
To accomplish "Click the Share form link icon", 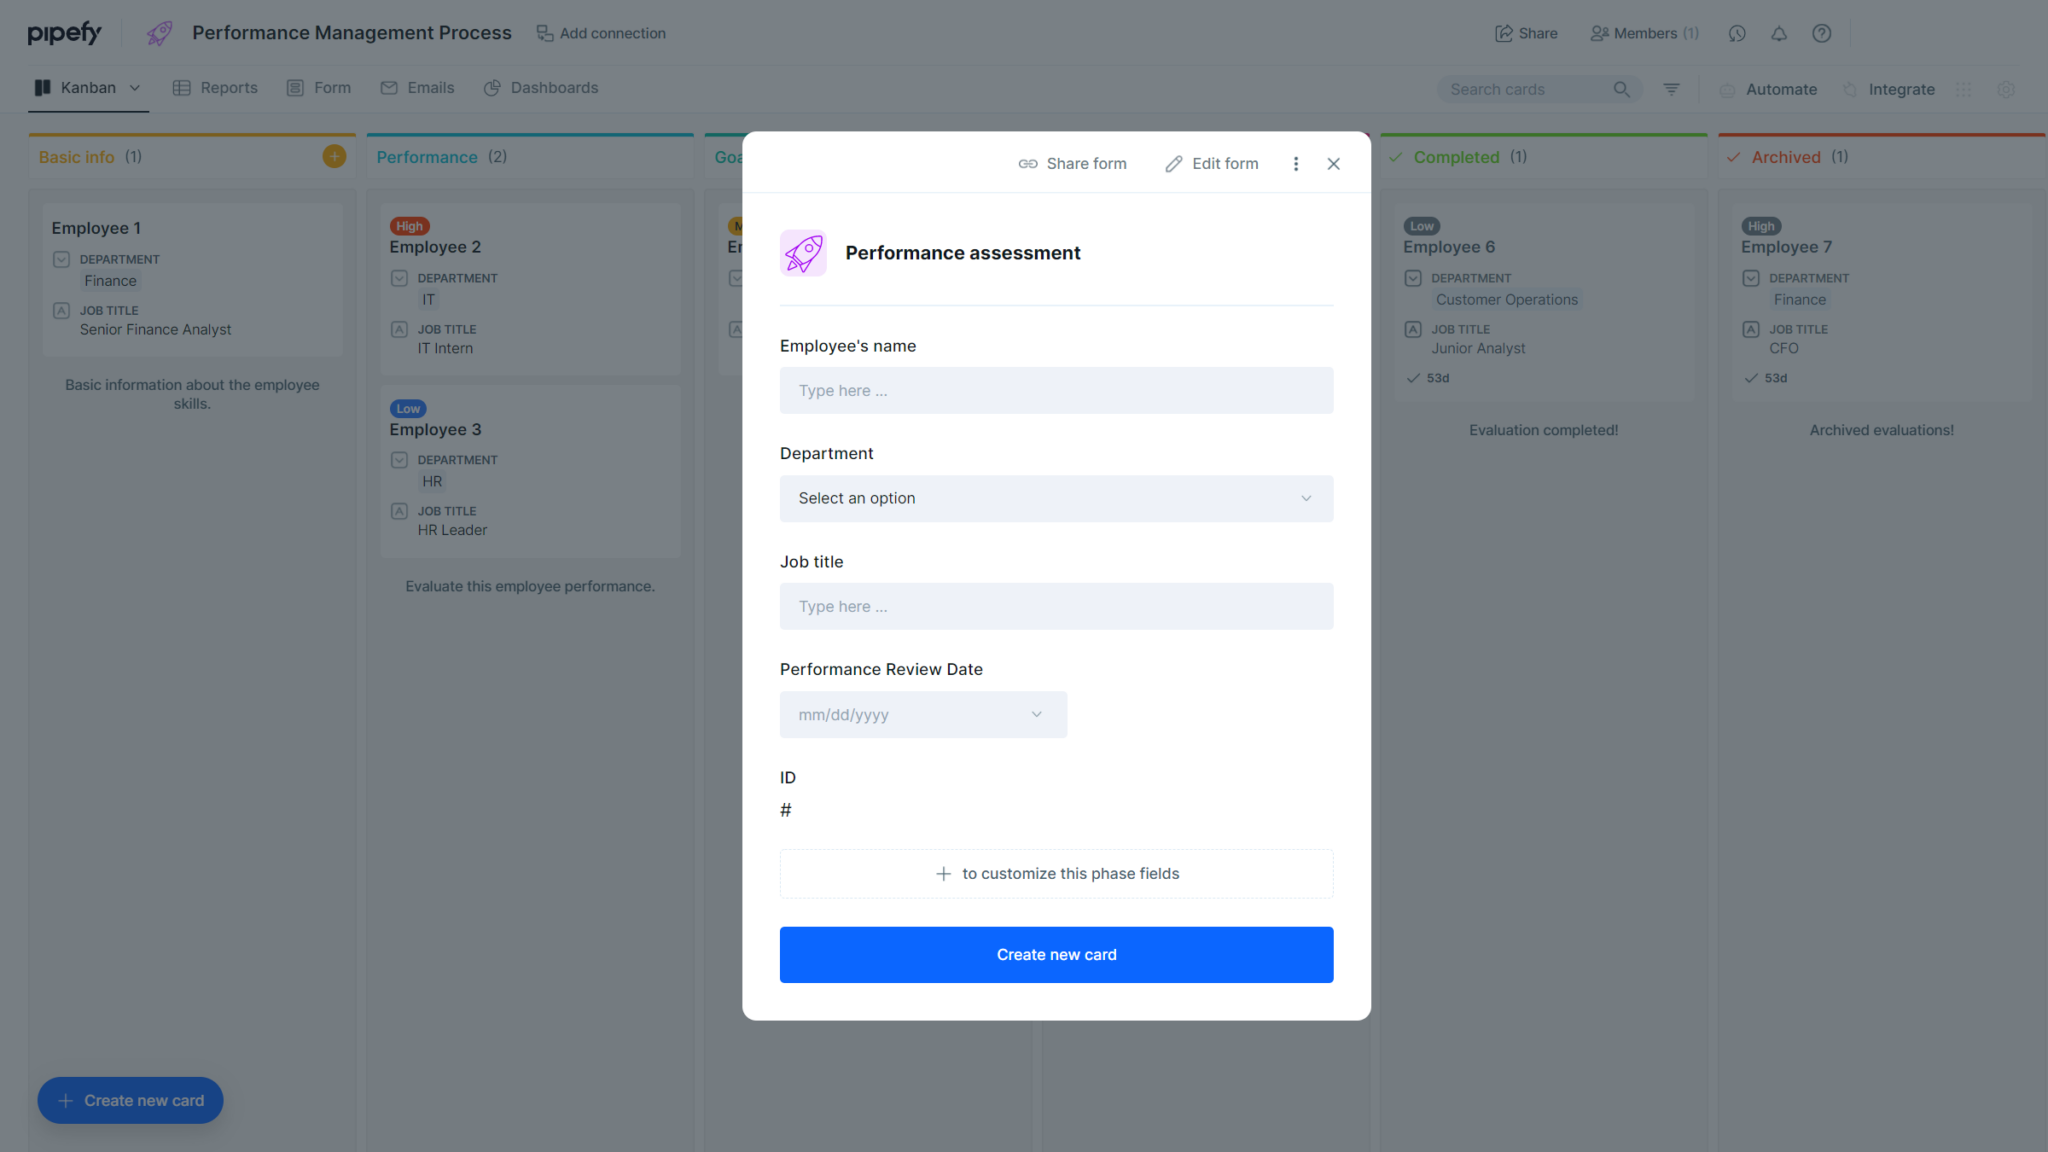I will pyautogui.click(x=1028, y=163).
